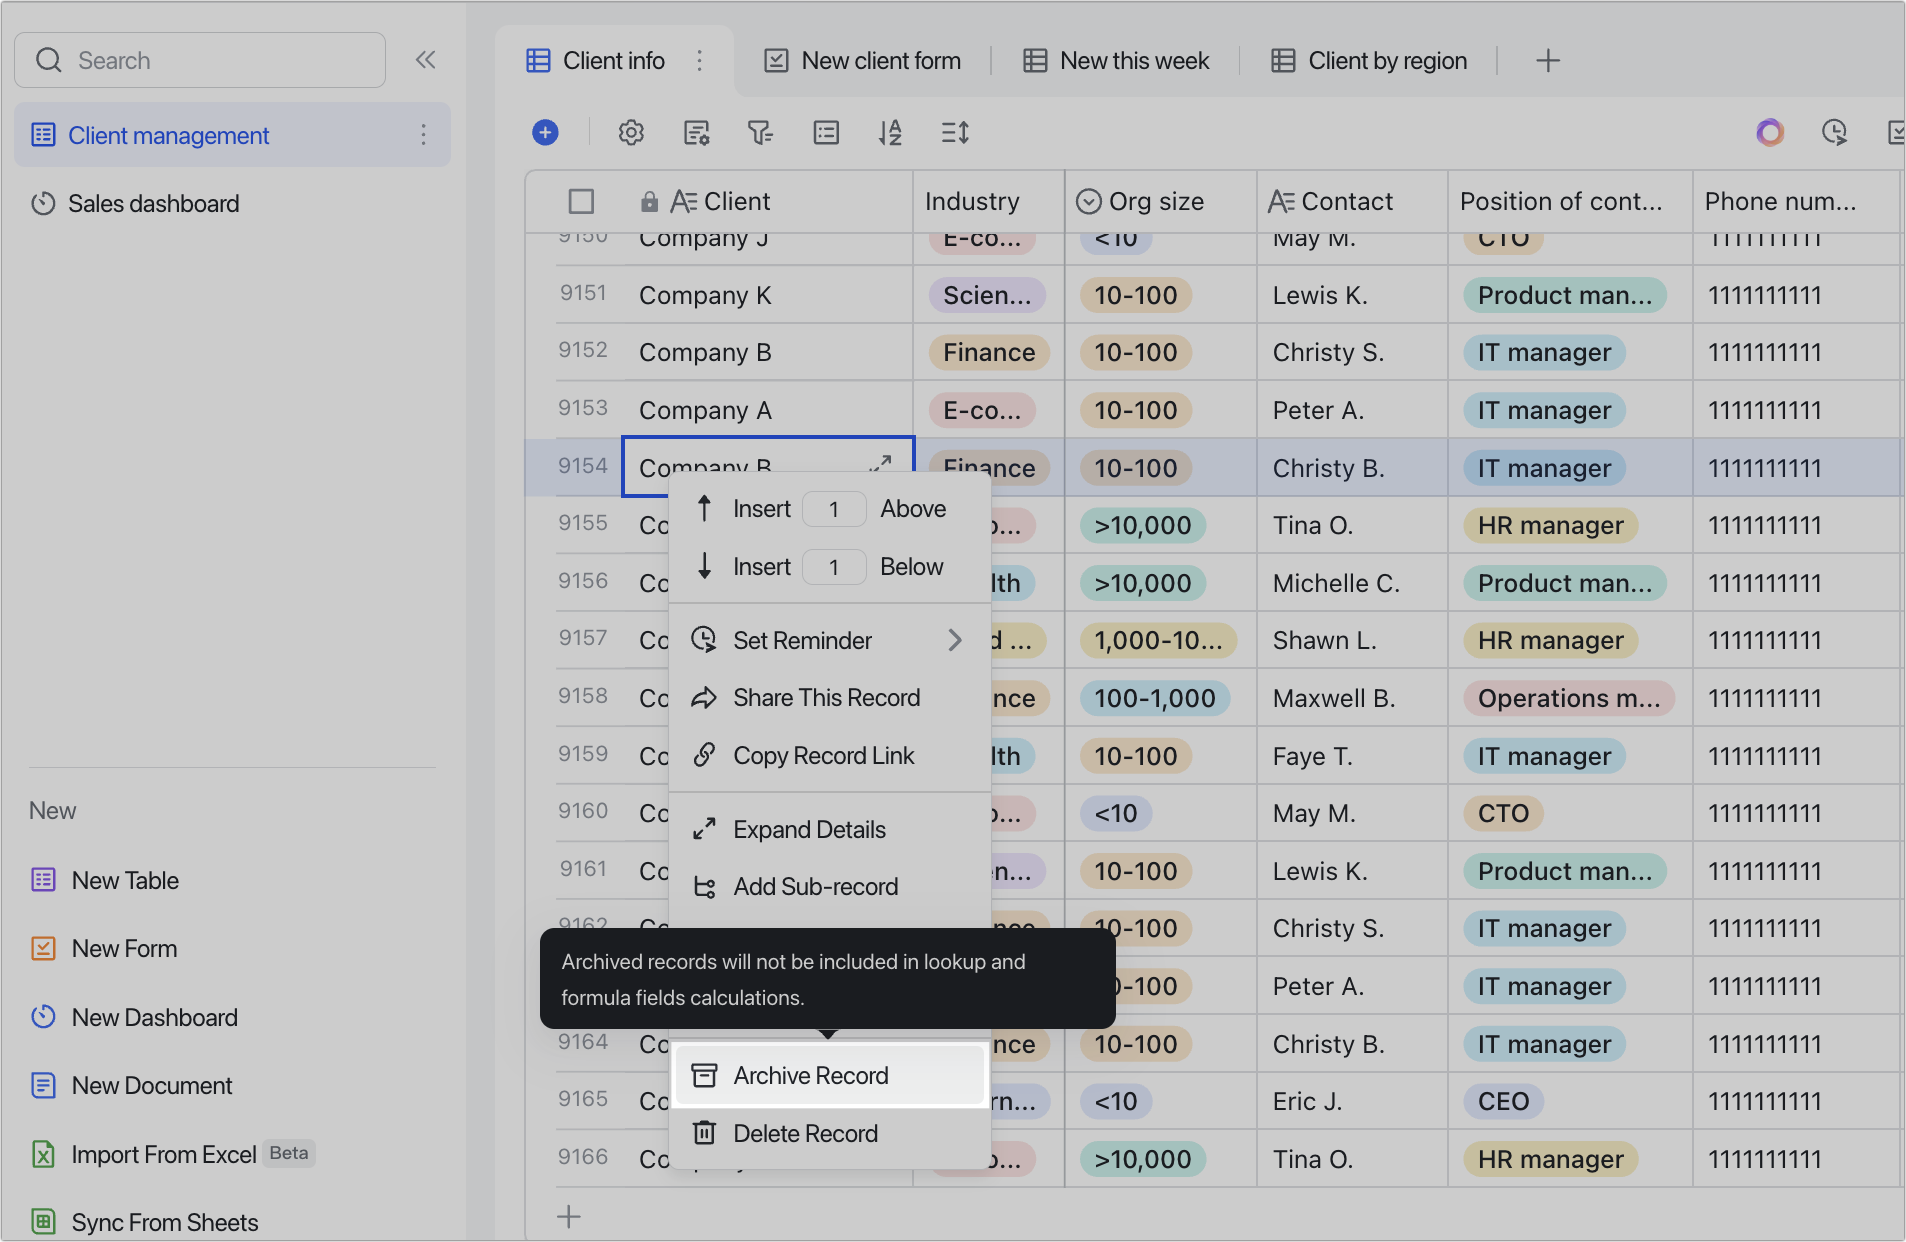Open the A-Z sort icon

pos(890,132)
